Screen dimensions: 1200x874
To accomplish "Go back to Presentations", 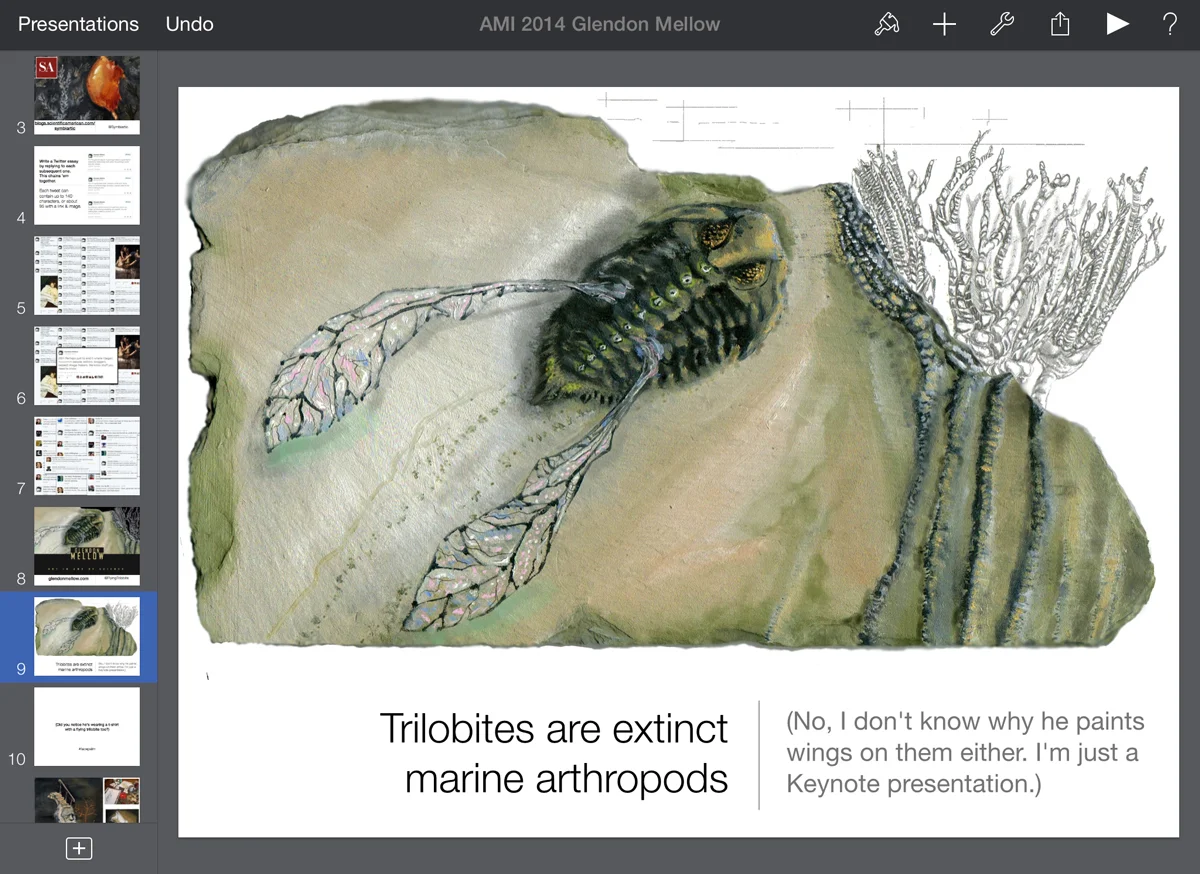I will 78,24.
